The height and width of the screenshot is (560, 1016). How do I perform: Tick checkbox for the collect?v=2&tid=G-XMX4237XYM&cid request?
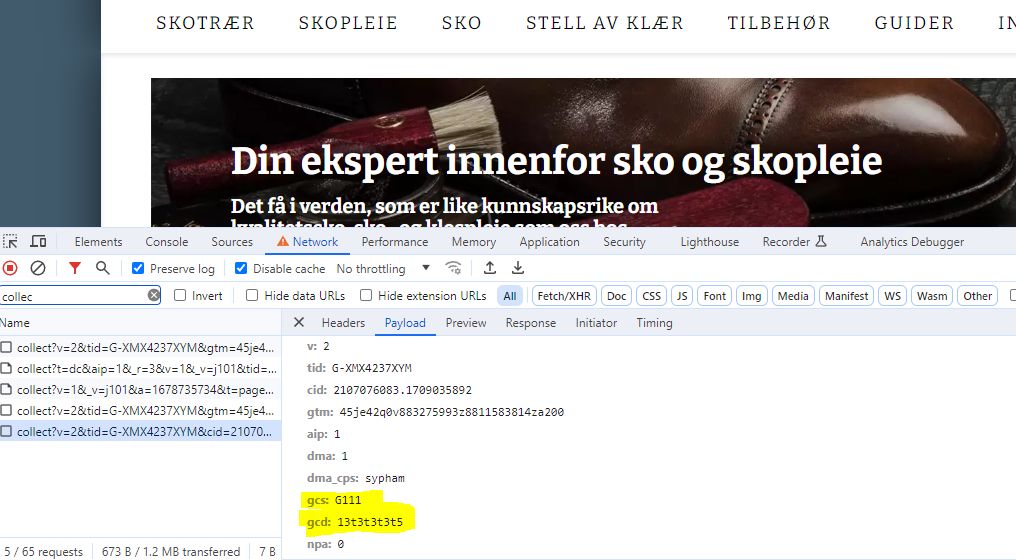pyautogui.click(x=6, y=431)
